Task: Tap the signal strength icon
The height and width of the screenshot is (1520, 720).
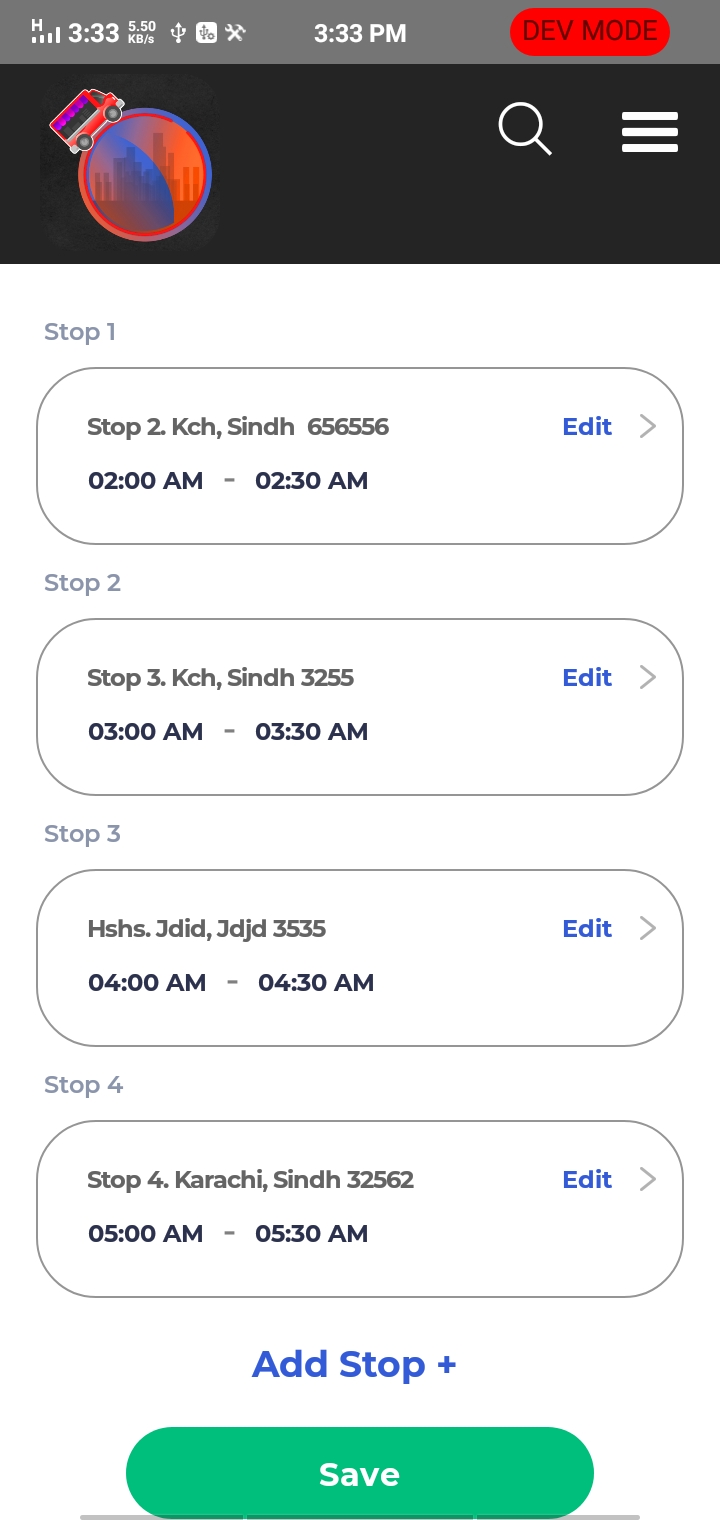Action: point(45,32)
